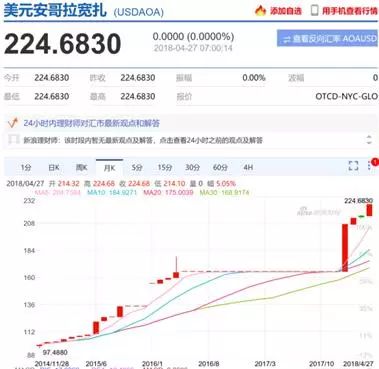Screen dimensions: 379x369
Task: Click 用手机查看行情 link
Action: click(x=350, y=11)
